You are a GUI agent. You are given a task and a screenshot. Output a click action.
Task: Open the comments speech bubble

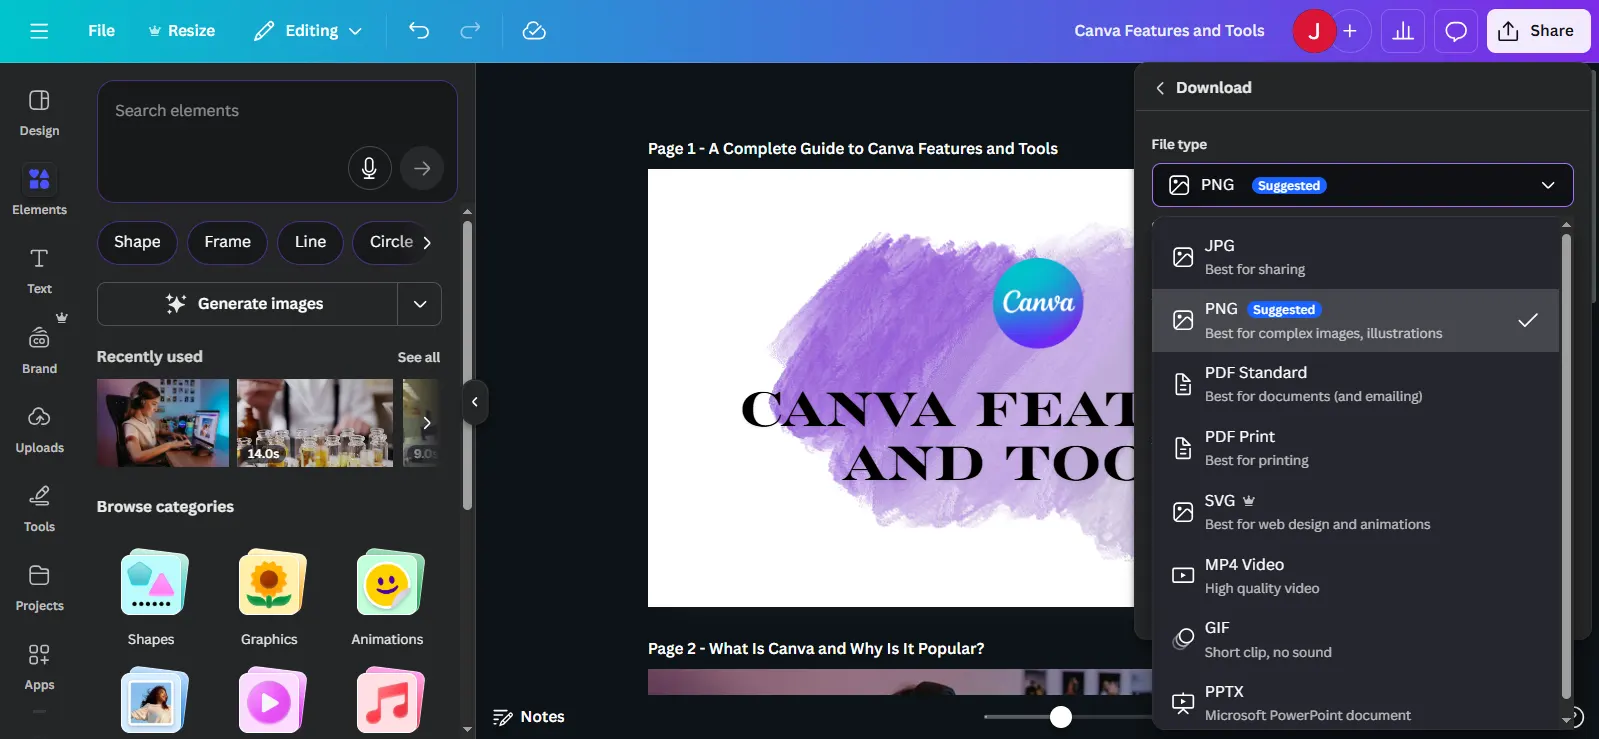pos(1456,31)
